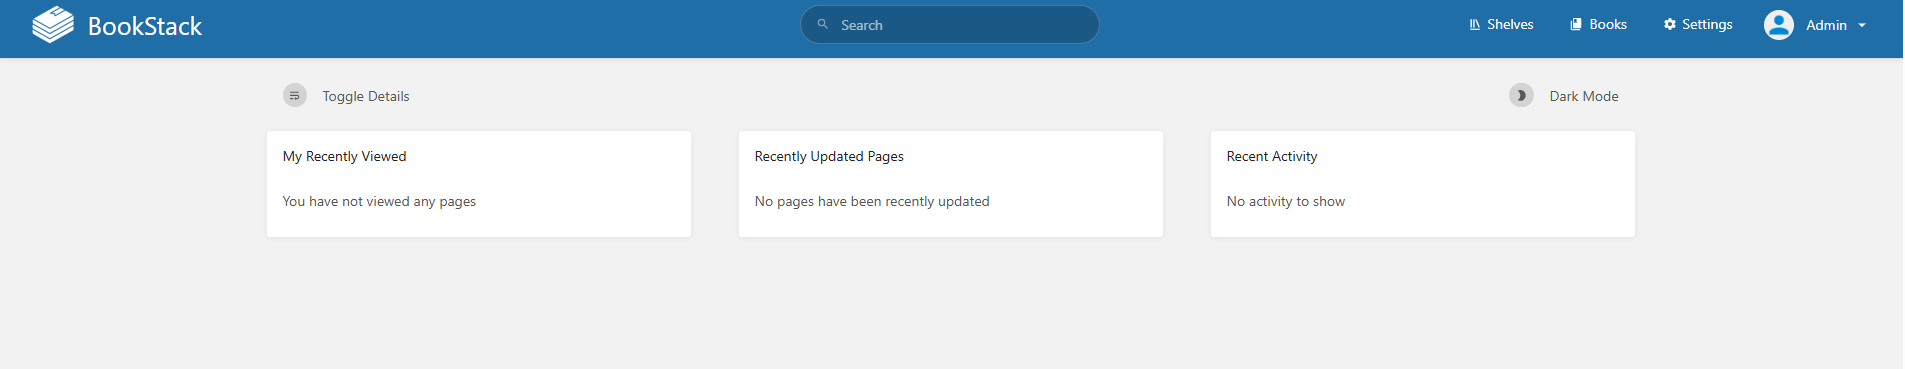This screenshot has width=1905, height=369.
Task: Click the magnifier icon in search bar
Action: 823,24
